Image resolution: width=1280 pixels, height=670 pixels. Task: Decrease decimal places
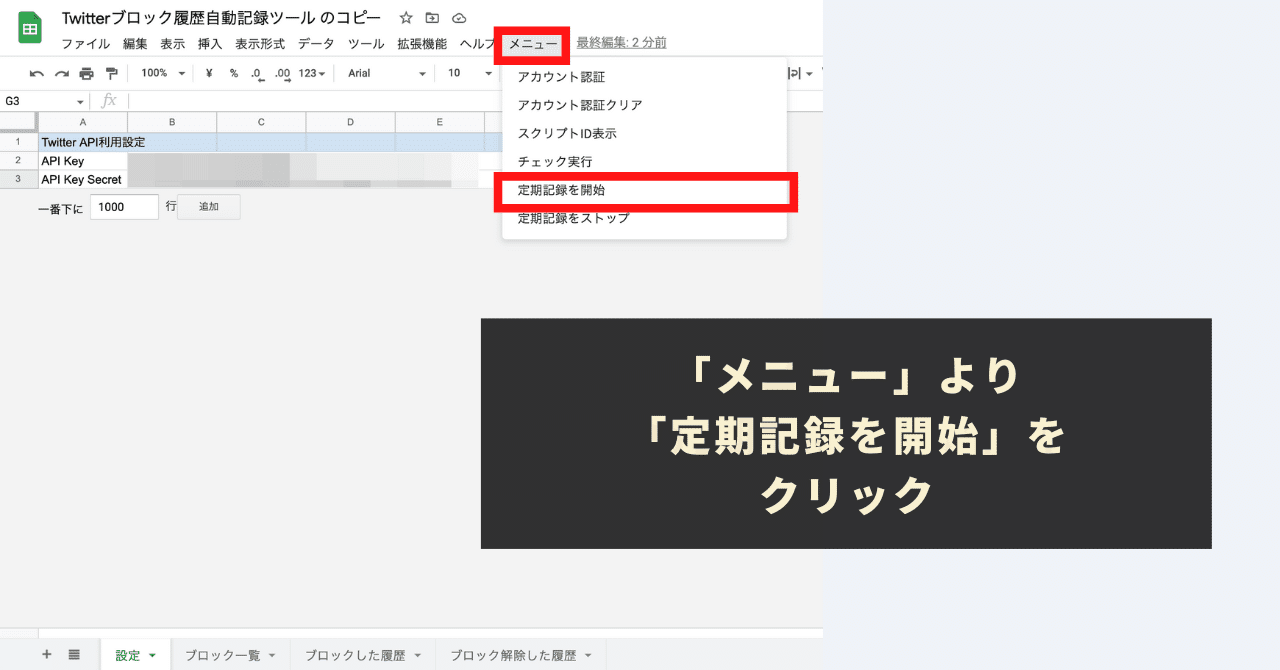[x=255, y=73]
